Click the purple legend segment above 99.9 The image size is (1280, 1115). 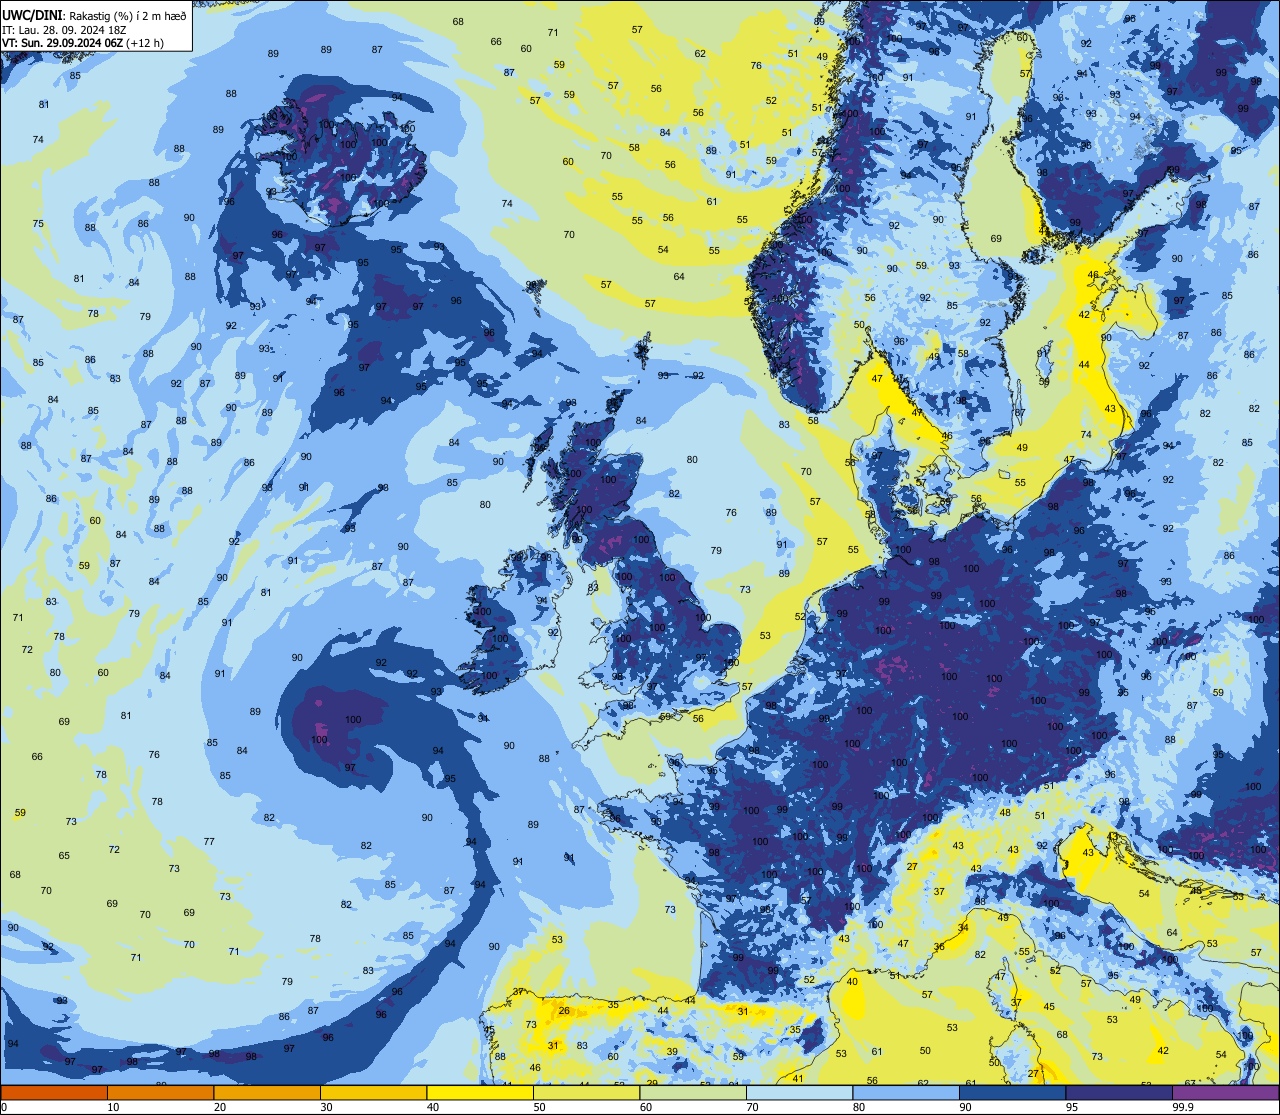pyautogui.click(x=1225, y=1093)
